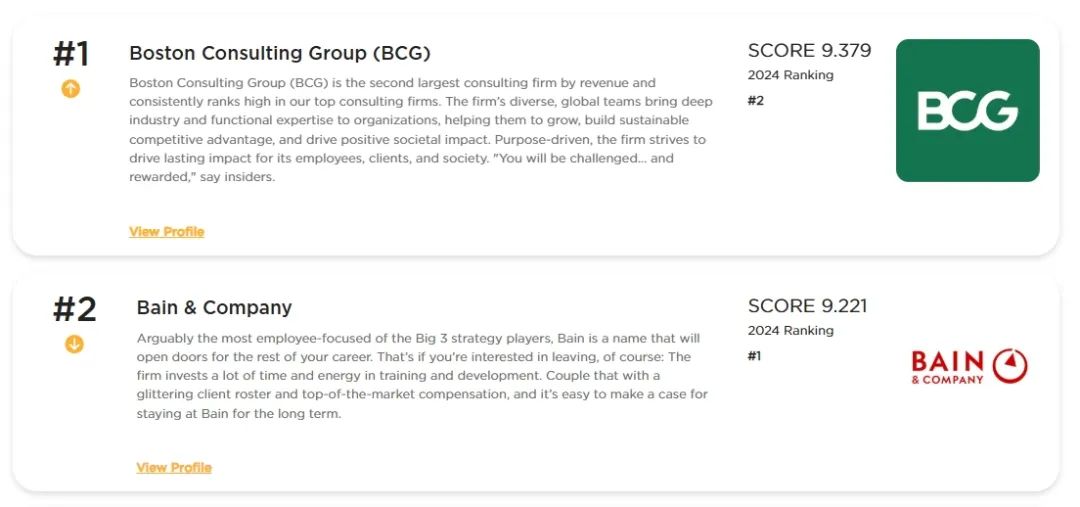This screenshot has width=1080, height=507.
Task: Click the Bain description paragraph
Action: tap(422, 376)
